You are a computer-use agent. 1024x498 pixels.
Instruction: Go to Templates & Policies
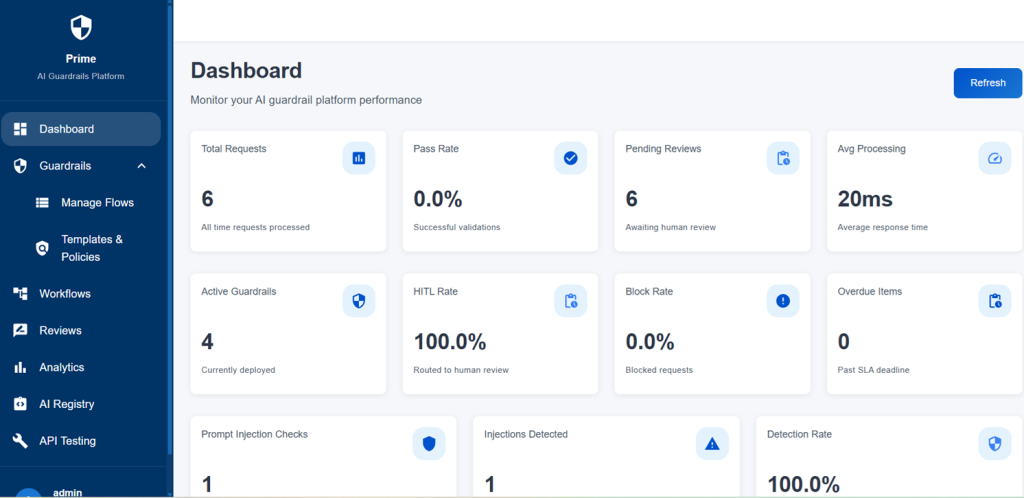(x=92, y=248)
